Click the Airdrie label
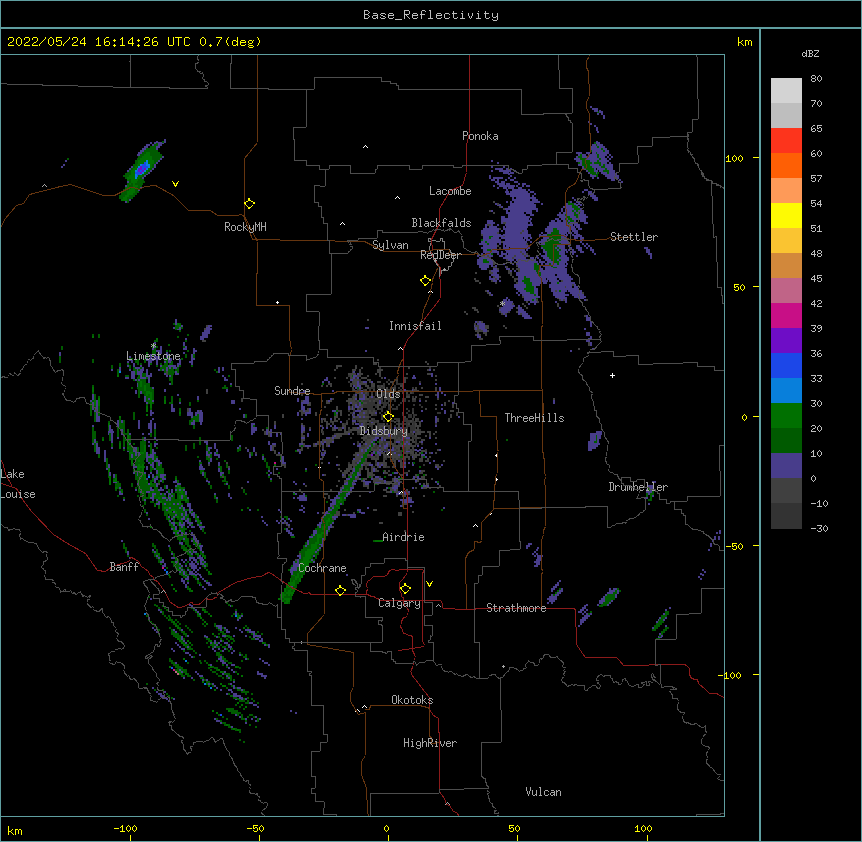This screenshot has height=842, width=862. point(403,537)
